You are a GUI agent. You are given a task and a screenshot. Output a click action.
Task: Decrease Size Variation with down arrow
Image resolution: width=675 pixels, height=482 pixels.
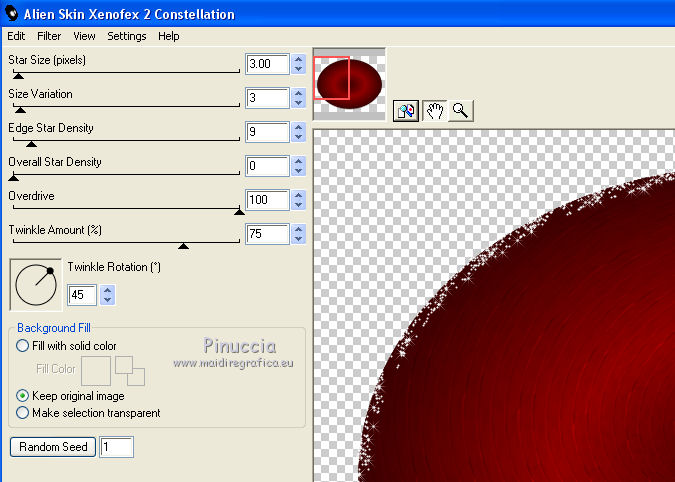coord(298,103)
